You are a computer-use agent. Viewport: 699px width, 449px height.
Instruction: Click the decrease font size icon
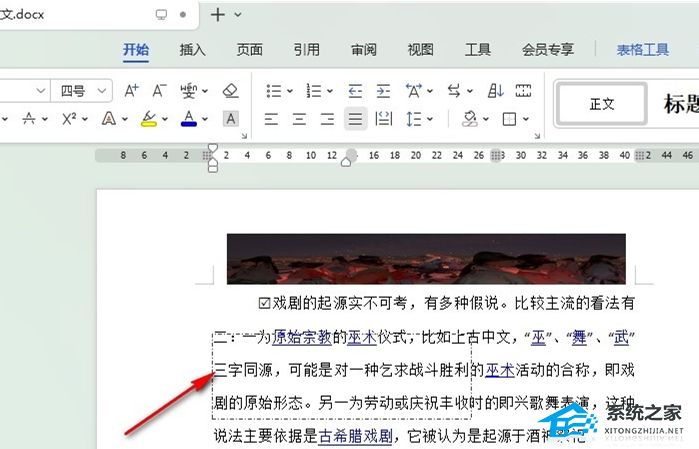pos(159,91)
